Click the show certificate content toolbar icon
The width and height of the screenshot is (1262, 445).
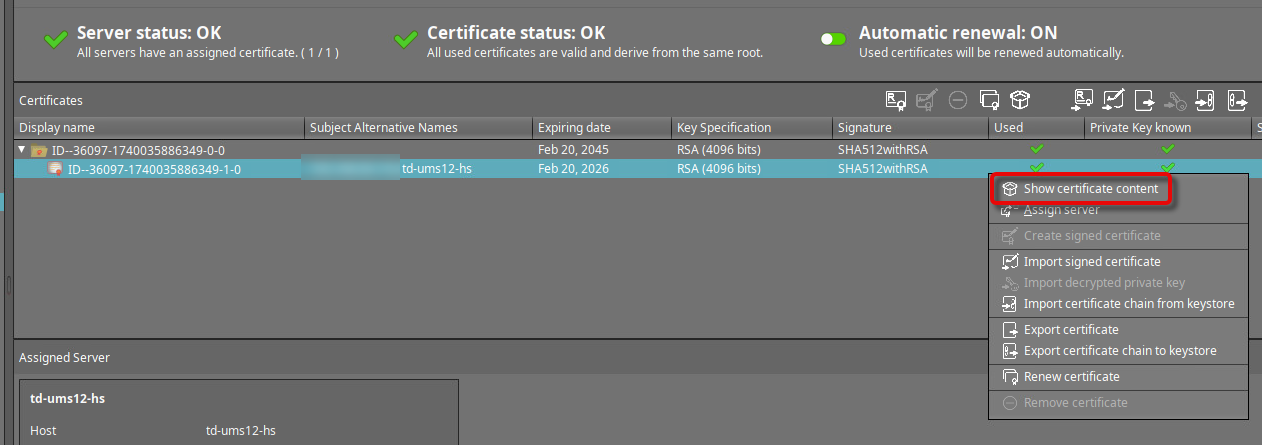[x=1020, y=100]
